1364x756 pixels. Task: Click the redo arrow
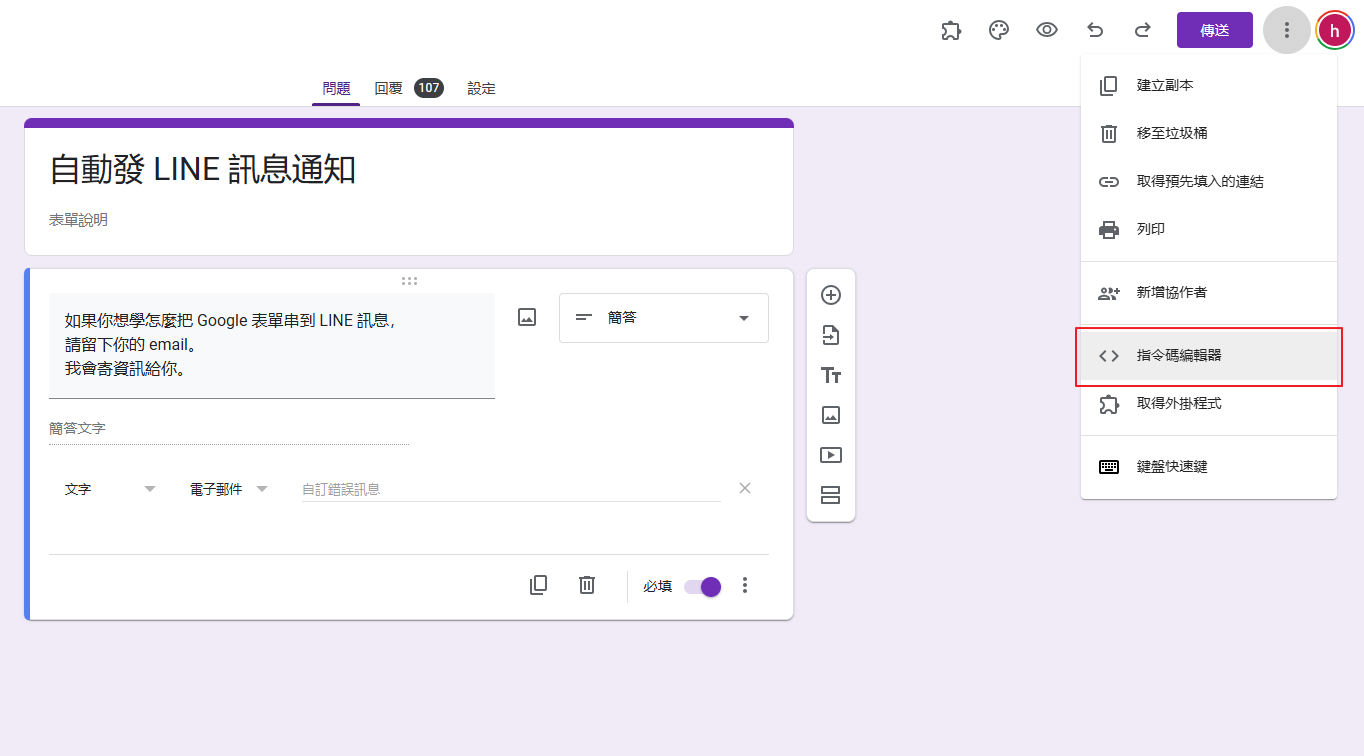click(x=1143, y=30)
